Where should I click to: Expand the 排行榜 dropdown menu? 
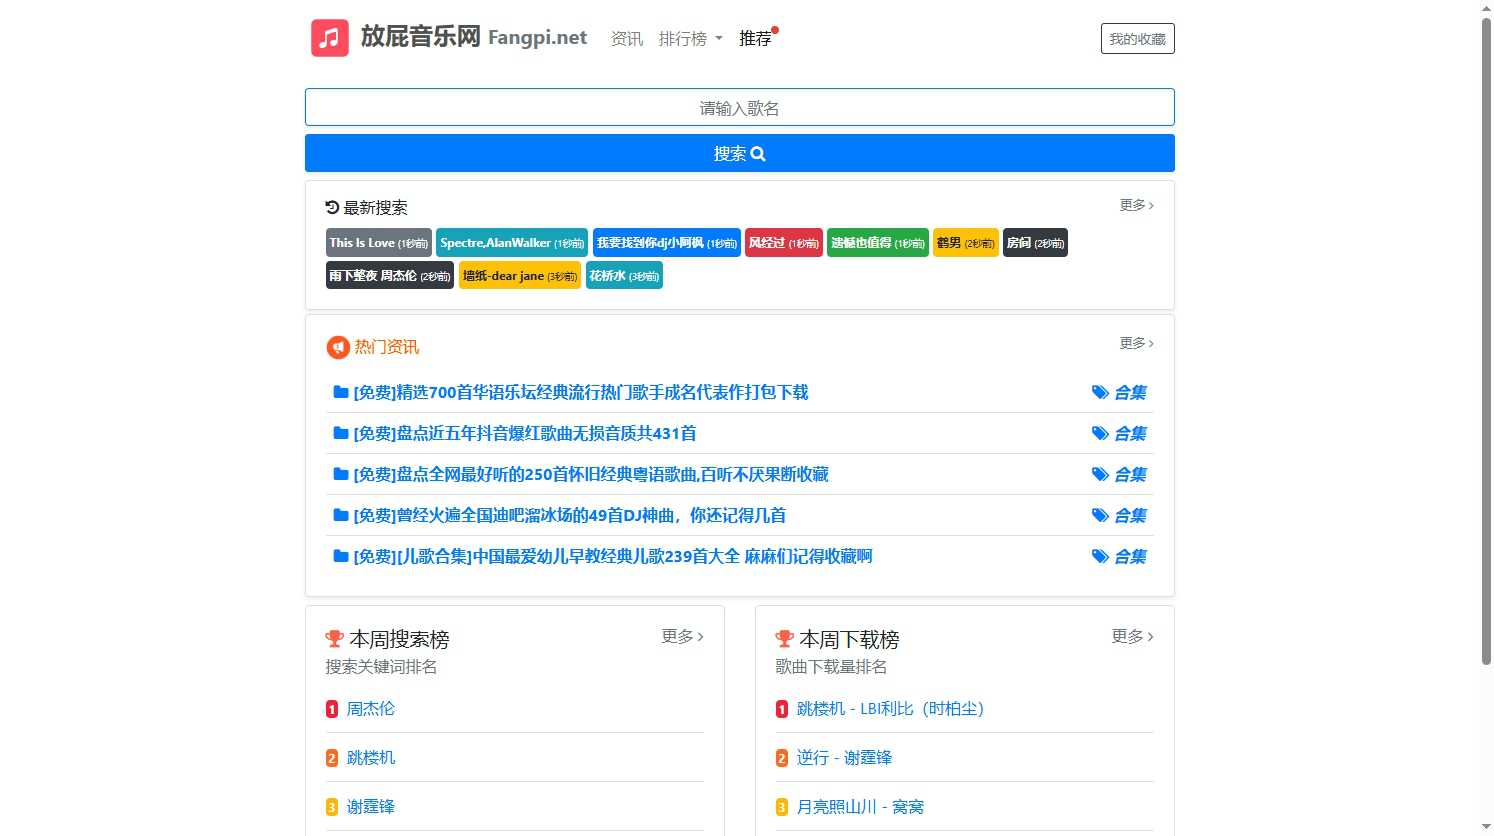coord(690,39)
